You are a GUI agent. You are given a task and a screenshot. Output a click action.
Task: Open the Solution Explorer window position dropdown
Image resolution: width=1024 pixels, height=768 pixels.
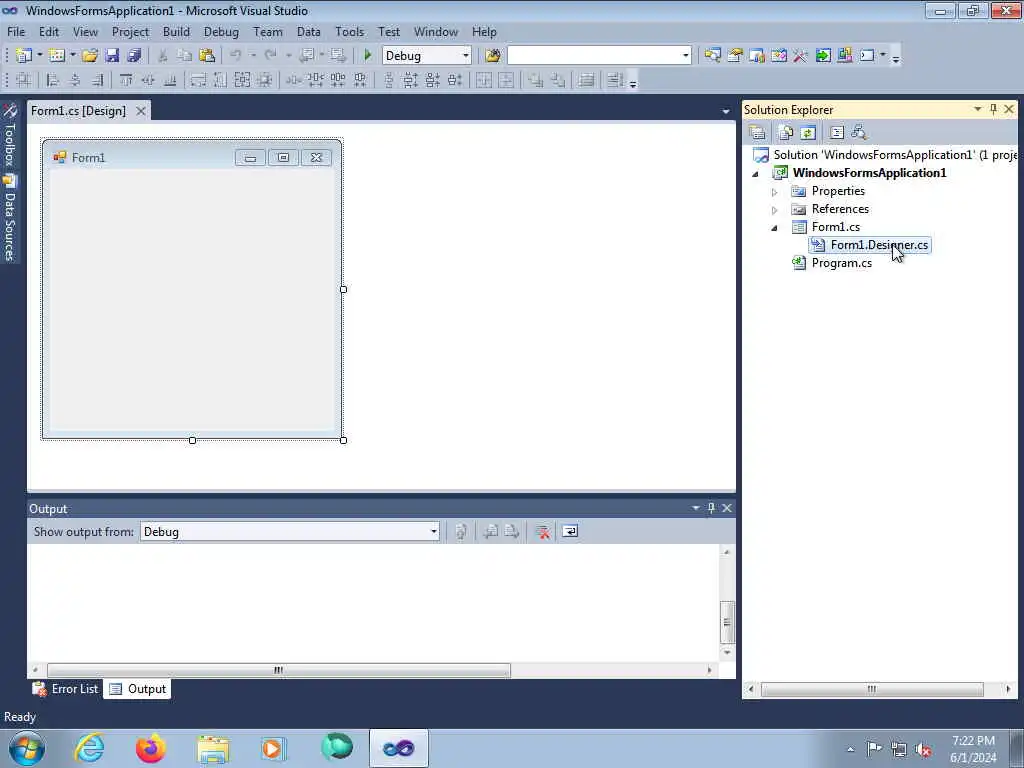pos(978,109)
